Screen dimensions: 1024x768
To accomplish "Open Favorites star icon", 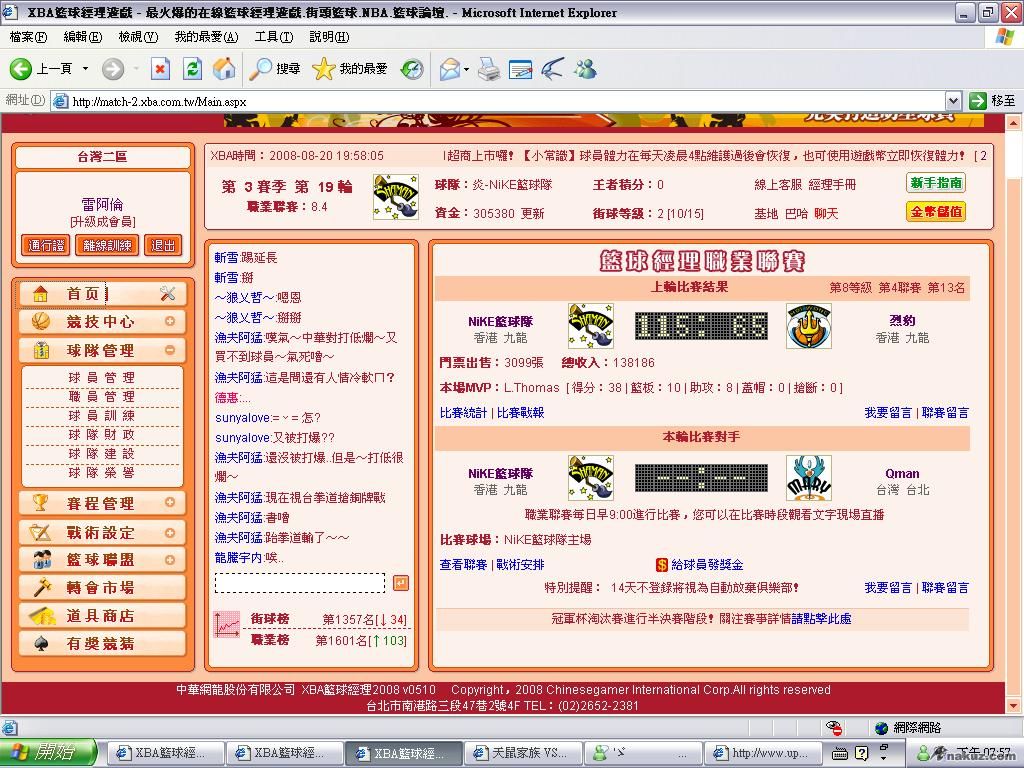I will click(350, 69).
